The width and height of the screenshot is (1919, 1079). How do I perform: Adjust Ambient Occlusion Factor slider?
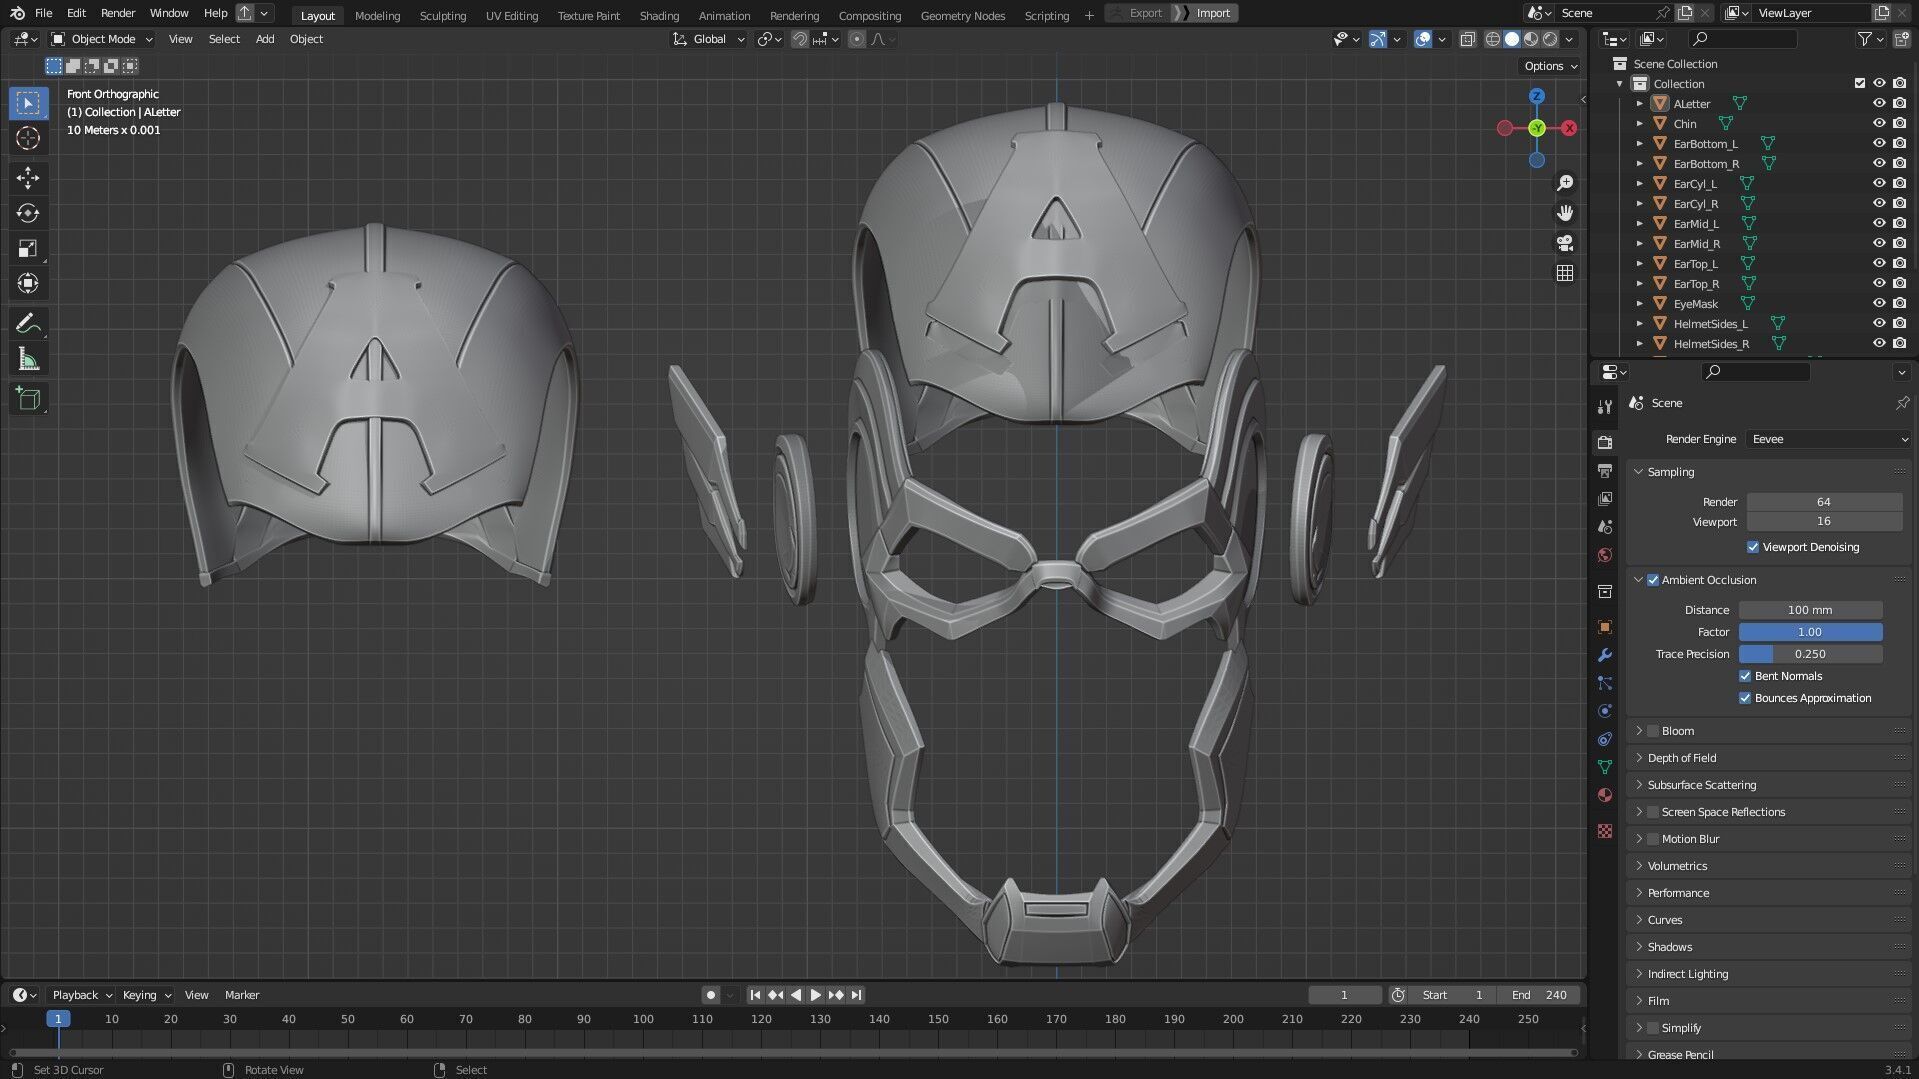pyautogui.click(x=1810, y=632)
